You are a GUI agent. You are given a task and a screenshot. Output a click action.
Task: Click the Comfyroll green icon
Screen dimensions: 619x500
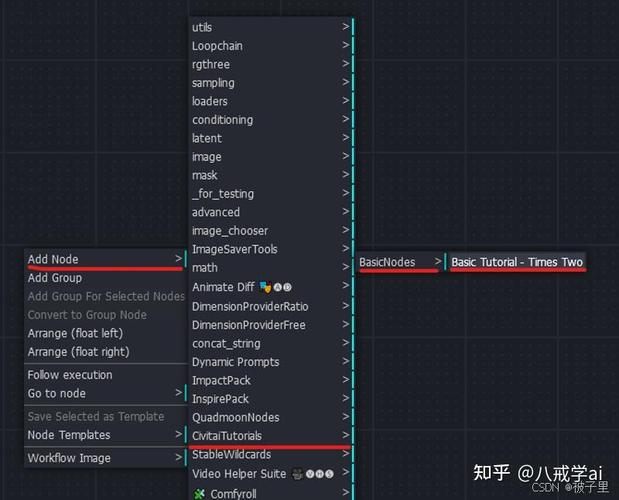pyautogui.click(x=200, y=494)
